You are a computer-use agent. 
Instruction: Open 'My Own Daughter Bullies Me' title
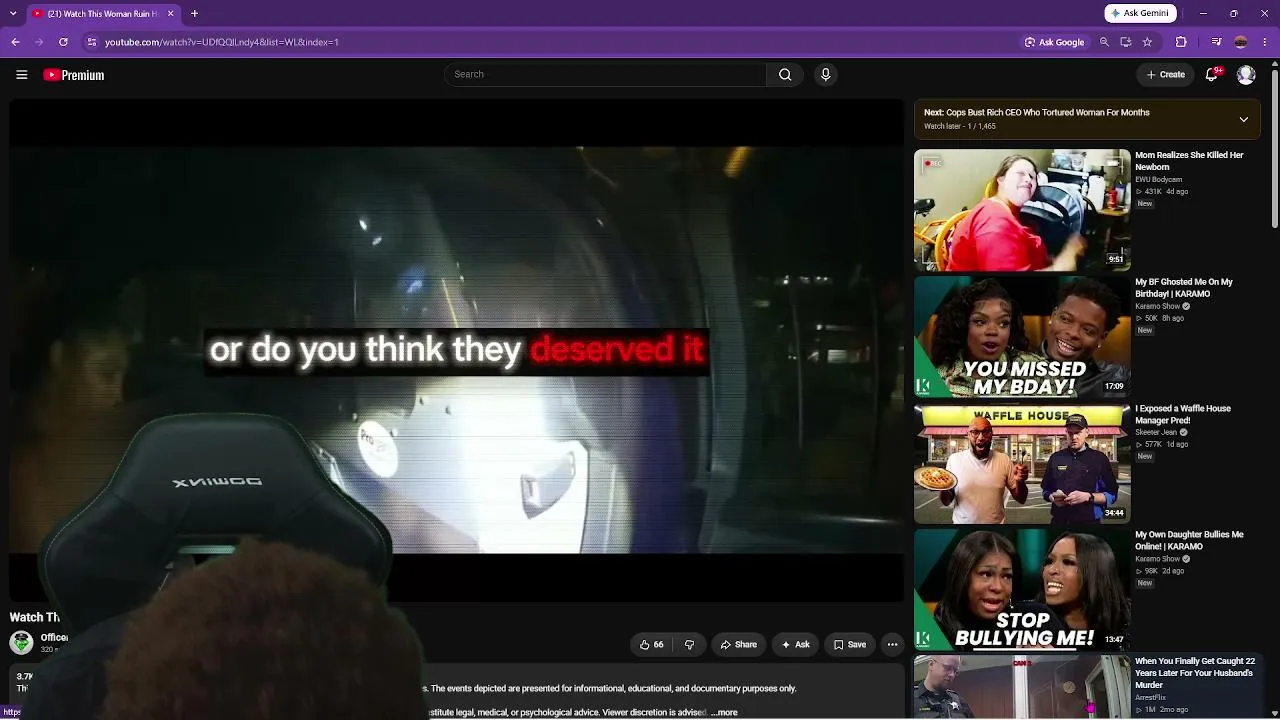coord(1189,541)
